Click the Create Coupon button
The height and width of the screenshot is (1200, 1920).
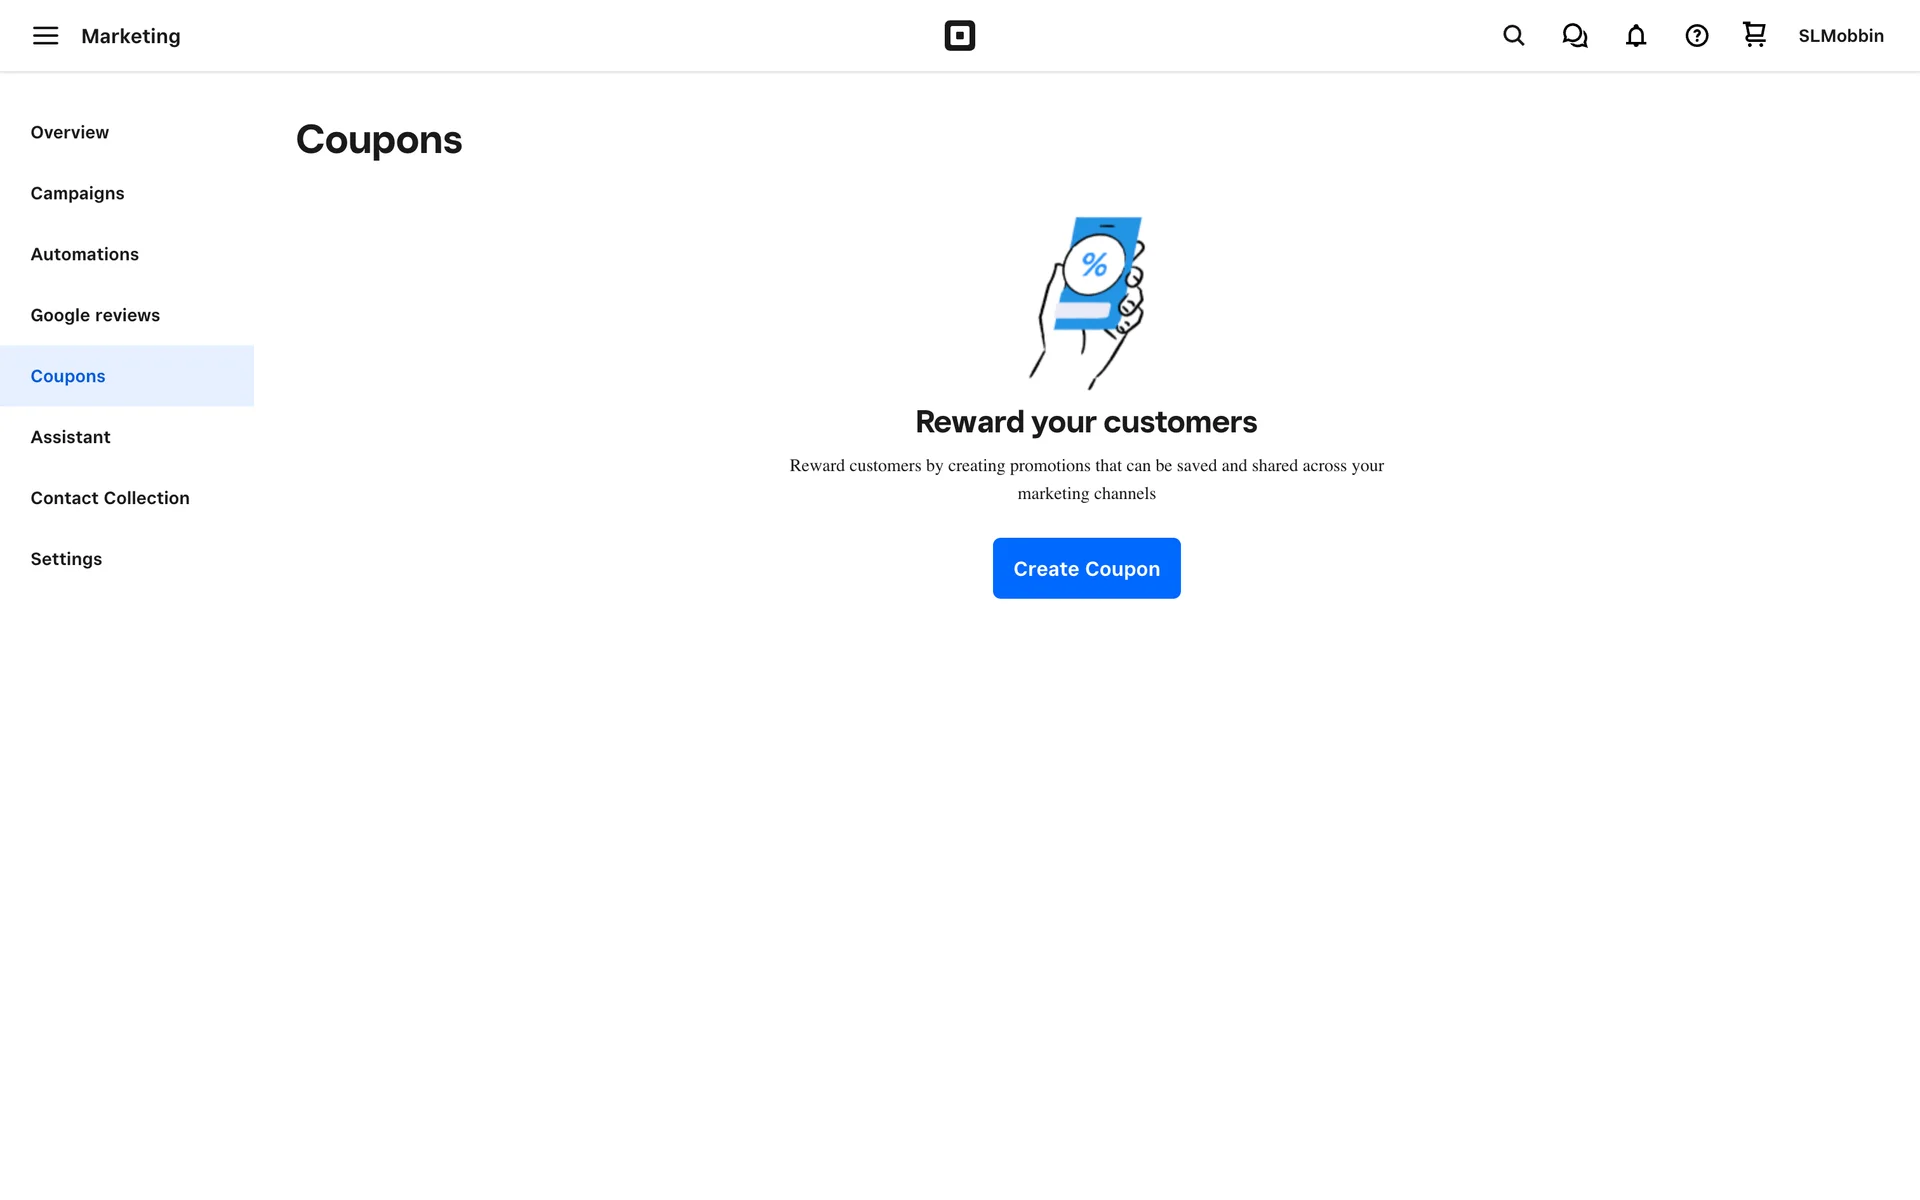[x=1087, y=568]
